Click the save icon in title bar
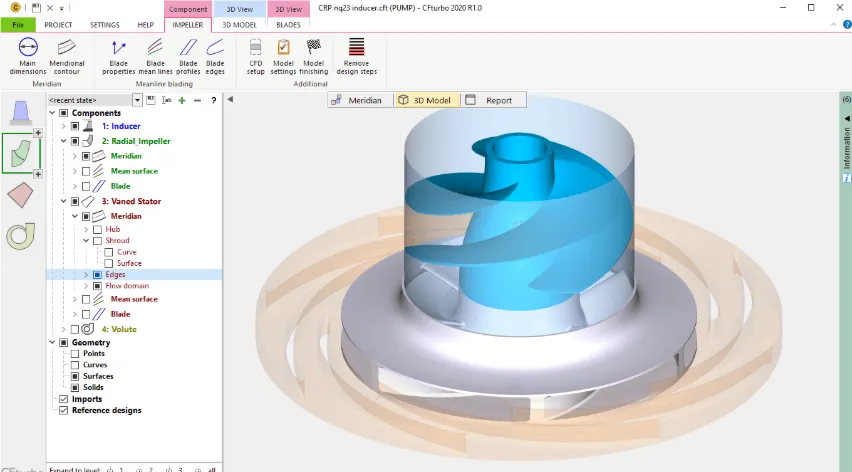The image size is (852, 472). click(36, 8)
